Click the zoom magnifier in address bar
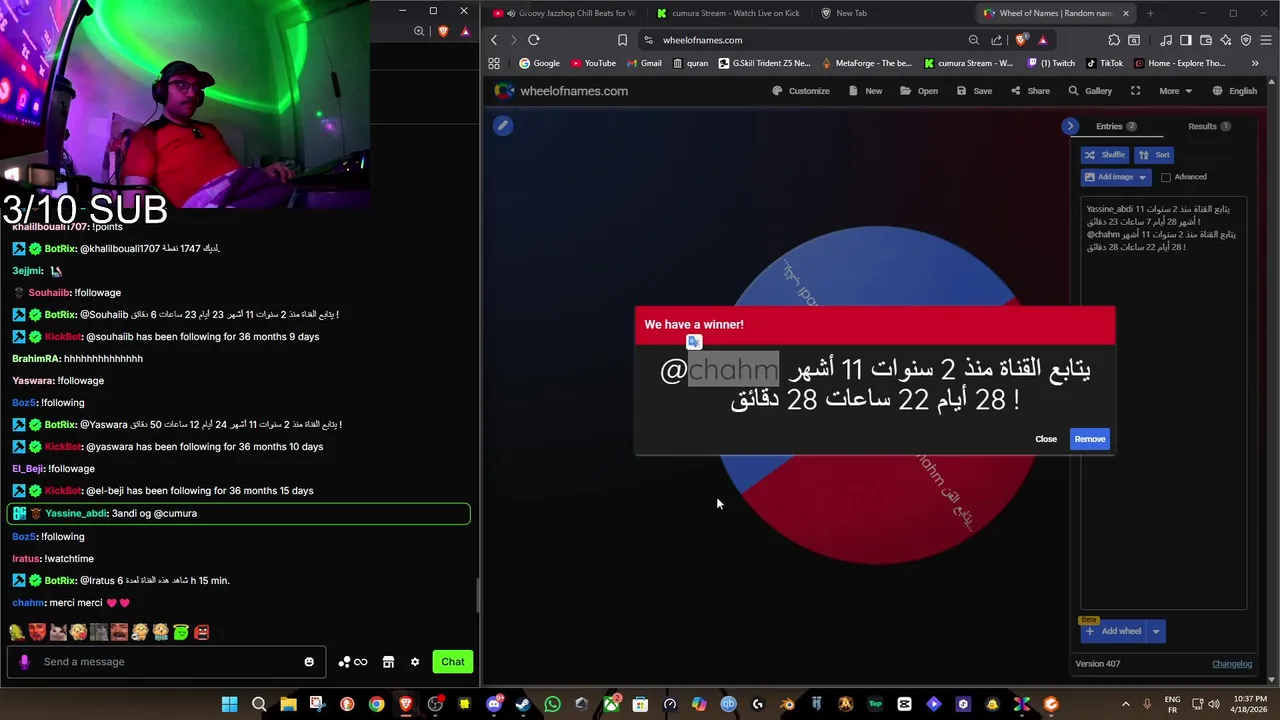 coord(974,40)
